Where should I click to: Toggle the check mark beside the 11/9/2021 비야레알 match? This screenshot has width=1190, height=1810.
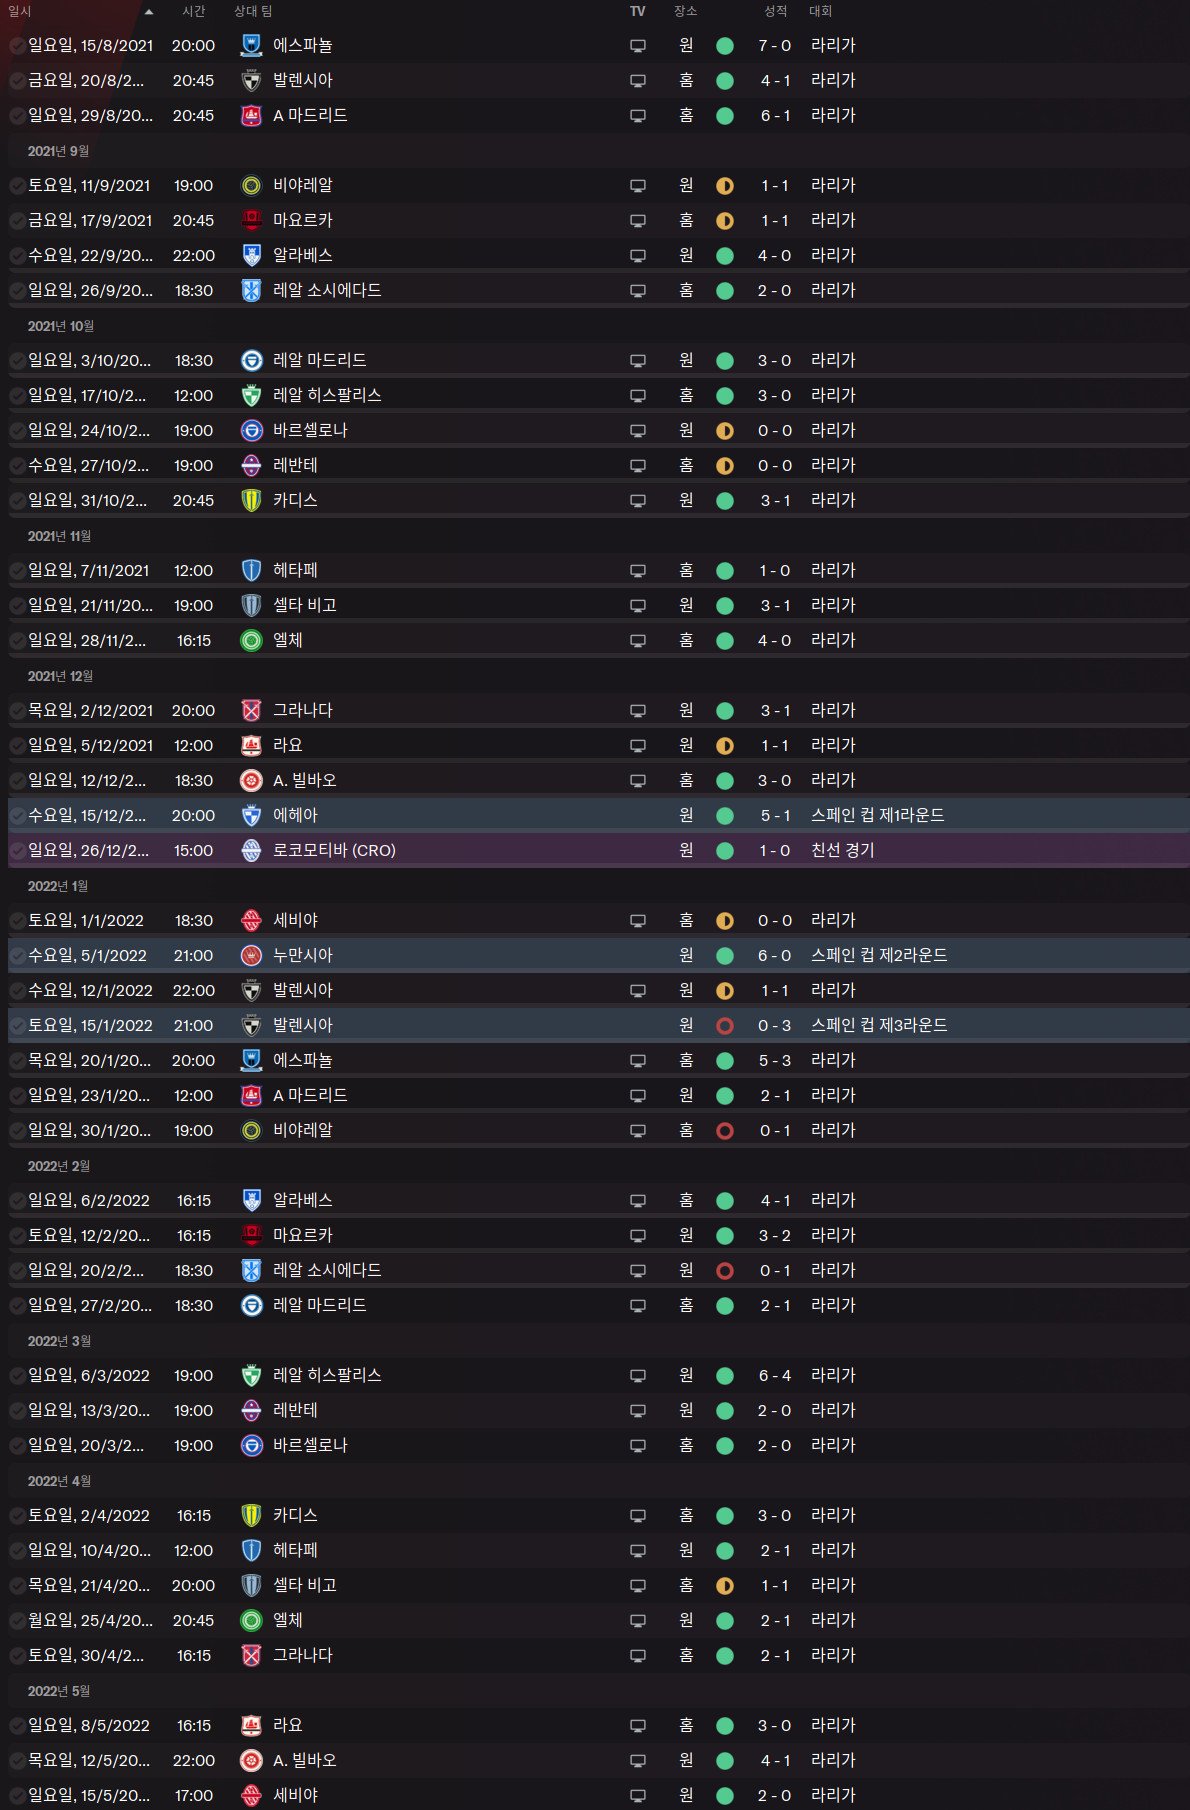coord(17,186)
